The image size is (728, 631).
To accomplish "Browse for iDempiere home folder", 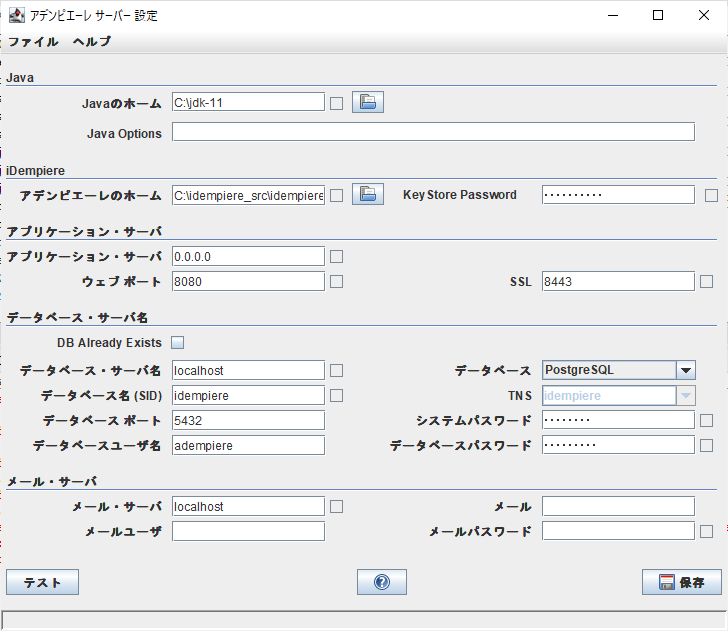I will click(x=368, y=195).
